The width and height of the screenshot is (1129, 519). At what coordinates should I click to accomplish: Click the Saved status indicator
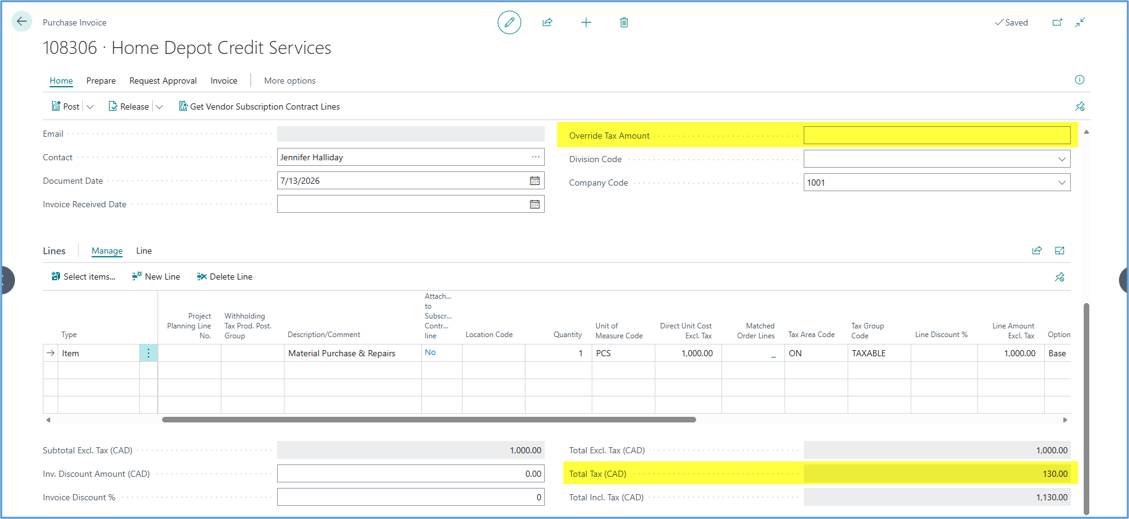point(1011,22)
